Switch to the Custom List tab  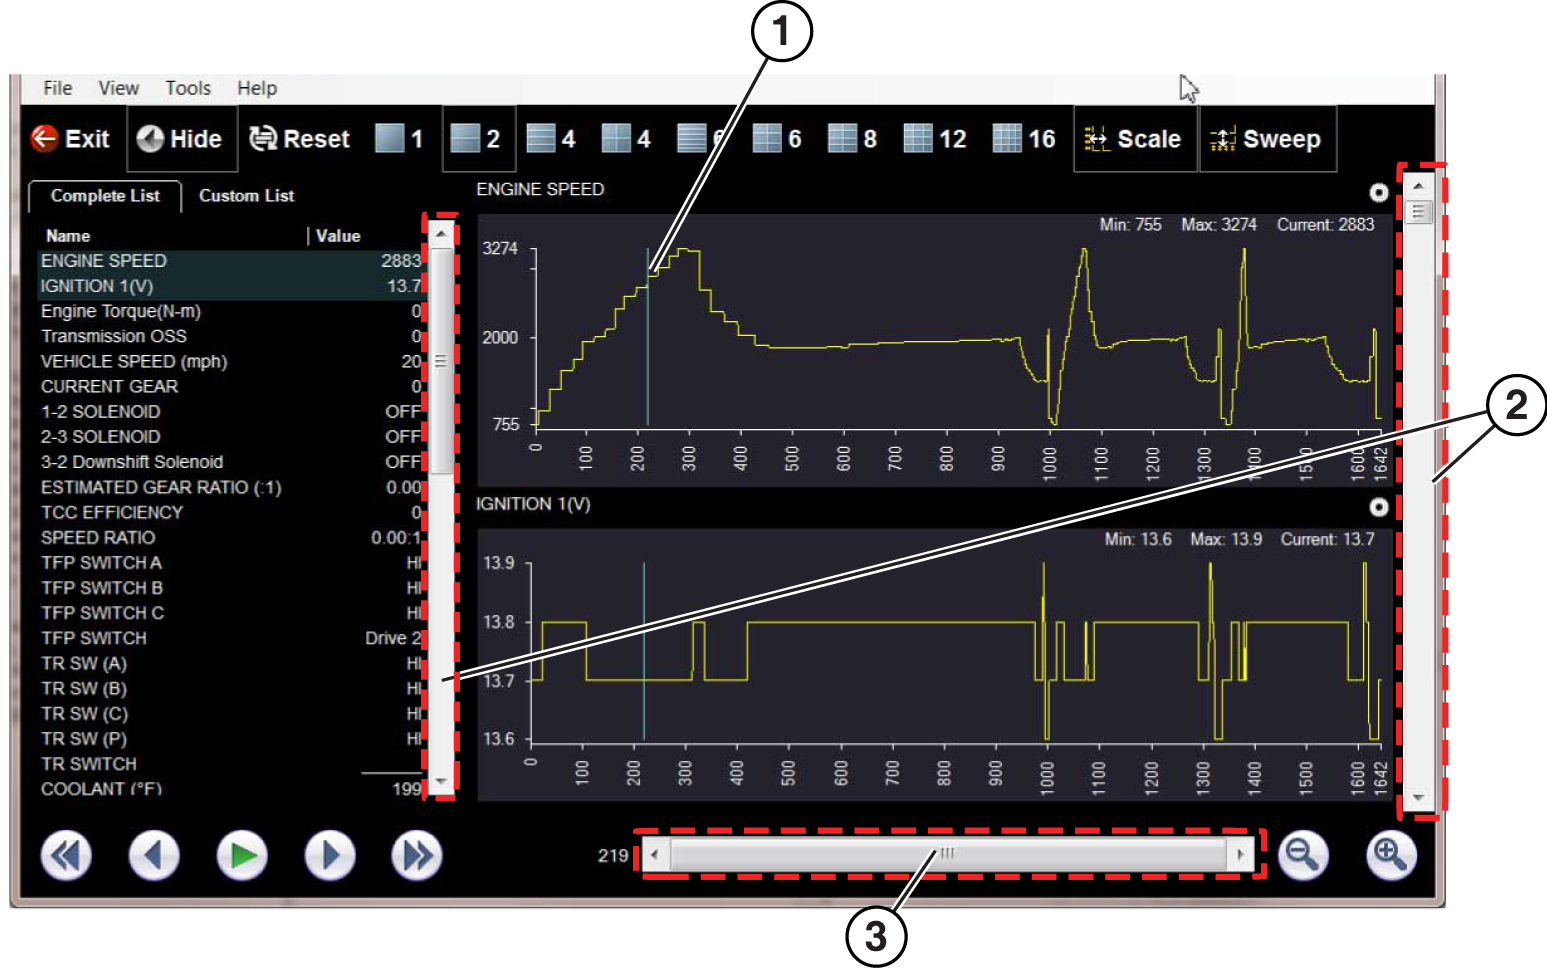click(246, 196)
